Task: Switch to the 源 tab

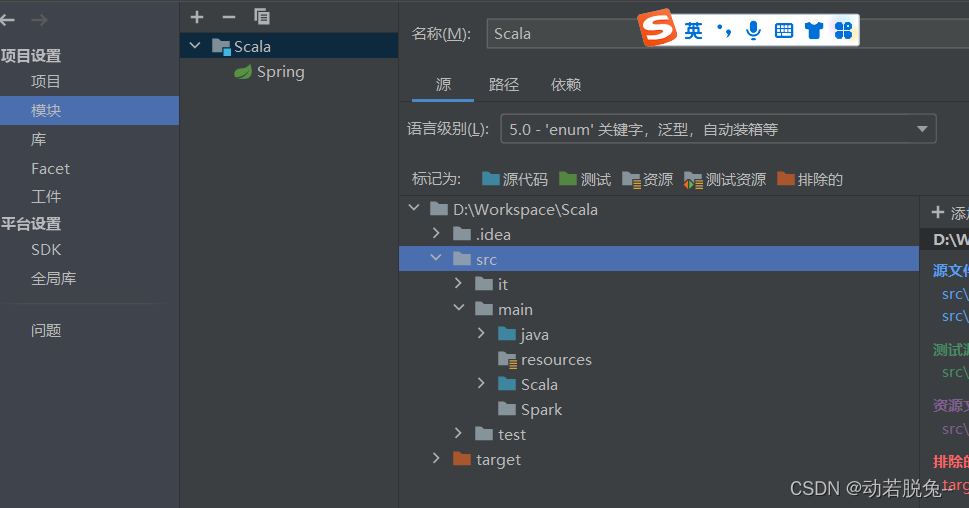Action: pos(443,85)
